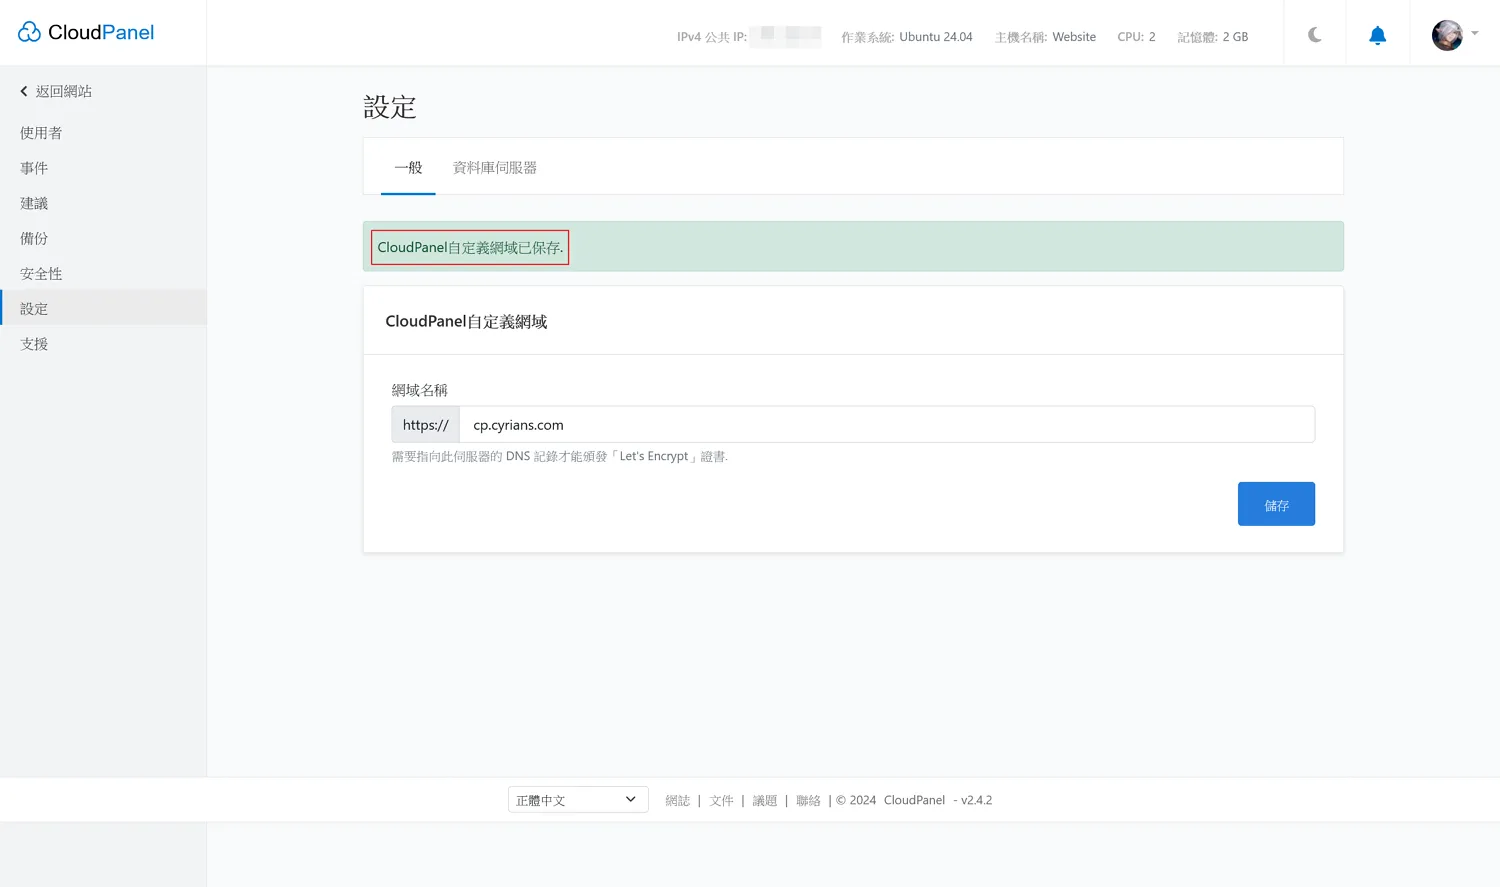1500x887 pixels.
Task: Open the user avatar menu
Action: click(x=1453, y=35)
